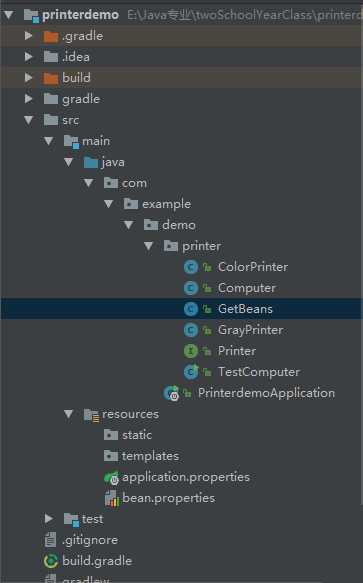
Task: Collapse the resources folder
Action: click(x=68, y=414)
